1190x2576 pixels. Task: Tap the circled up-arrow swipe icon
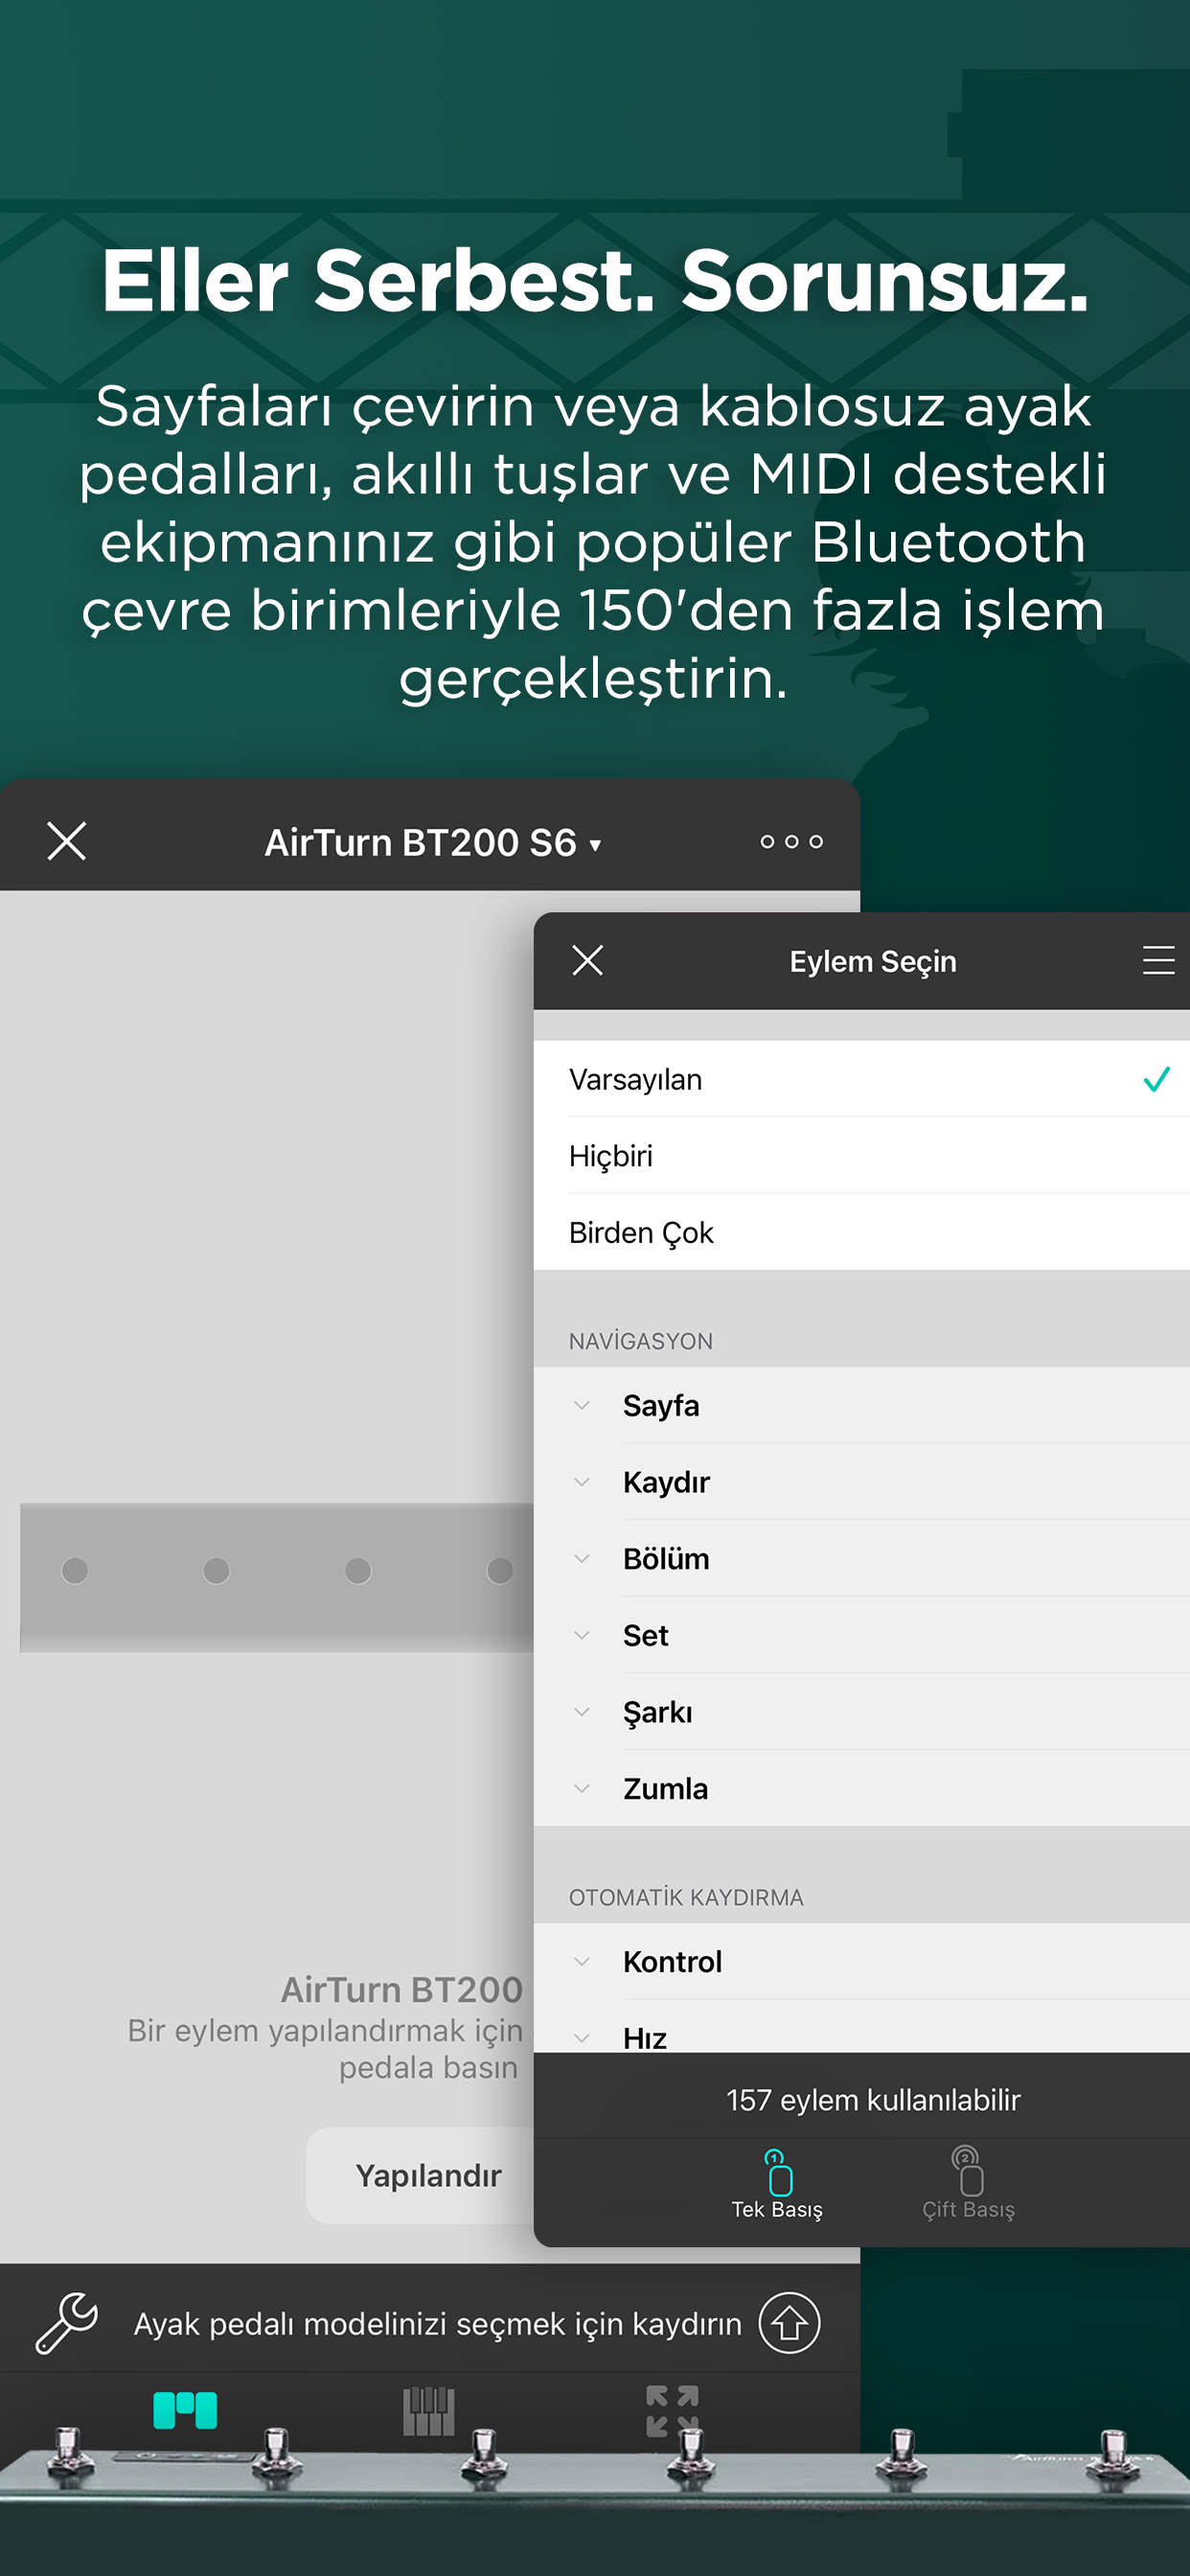point(789,2323)
